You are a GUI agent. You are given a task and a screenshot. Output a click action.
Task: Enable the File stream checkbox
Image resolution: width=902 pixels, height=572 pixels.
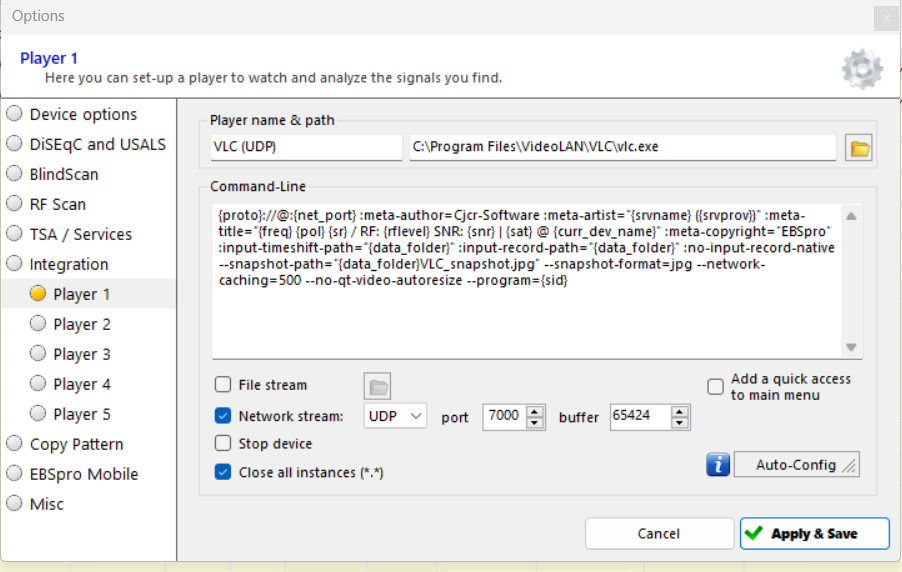[x=223, y=385]
